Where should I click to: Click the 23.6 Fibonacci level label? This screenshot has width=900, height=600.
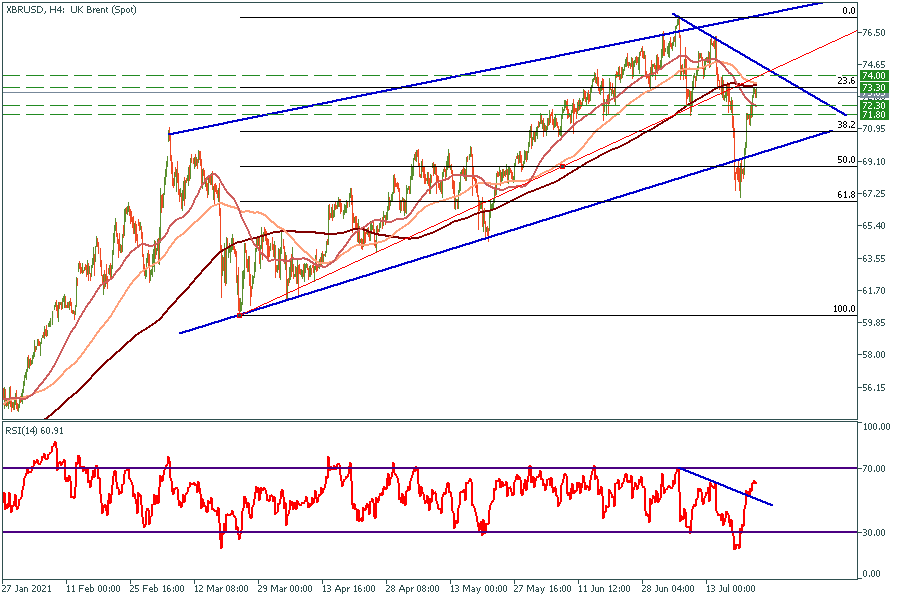click(845, 81)
